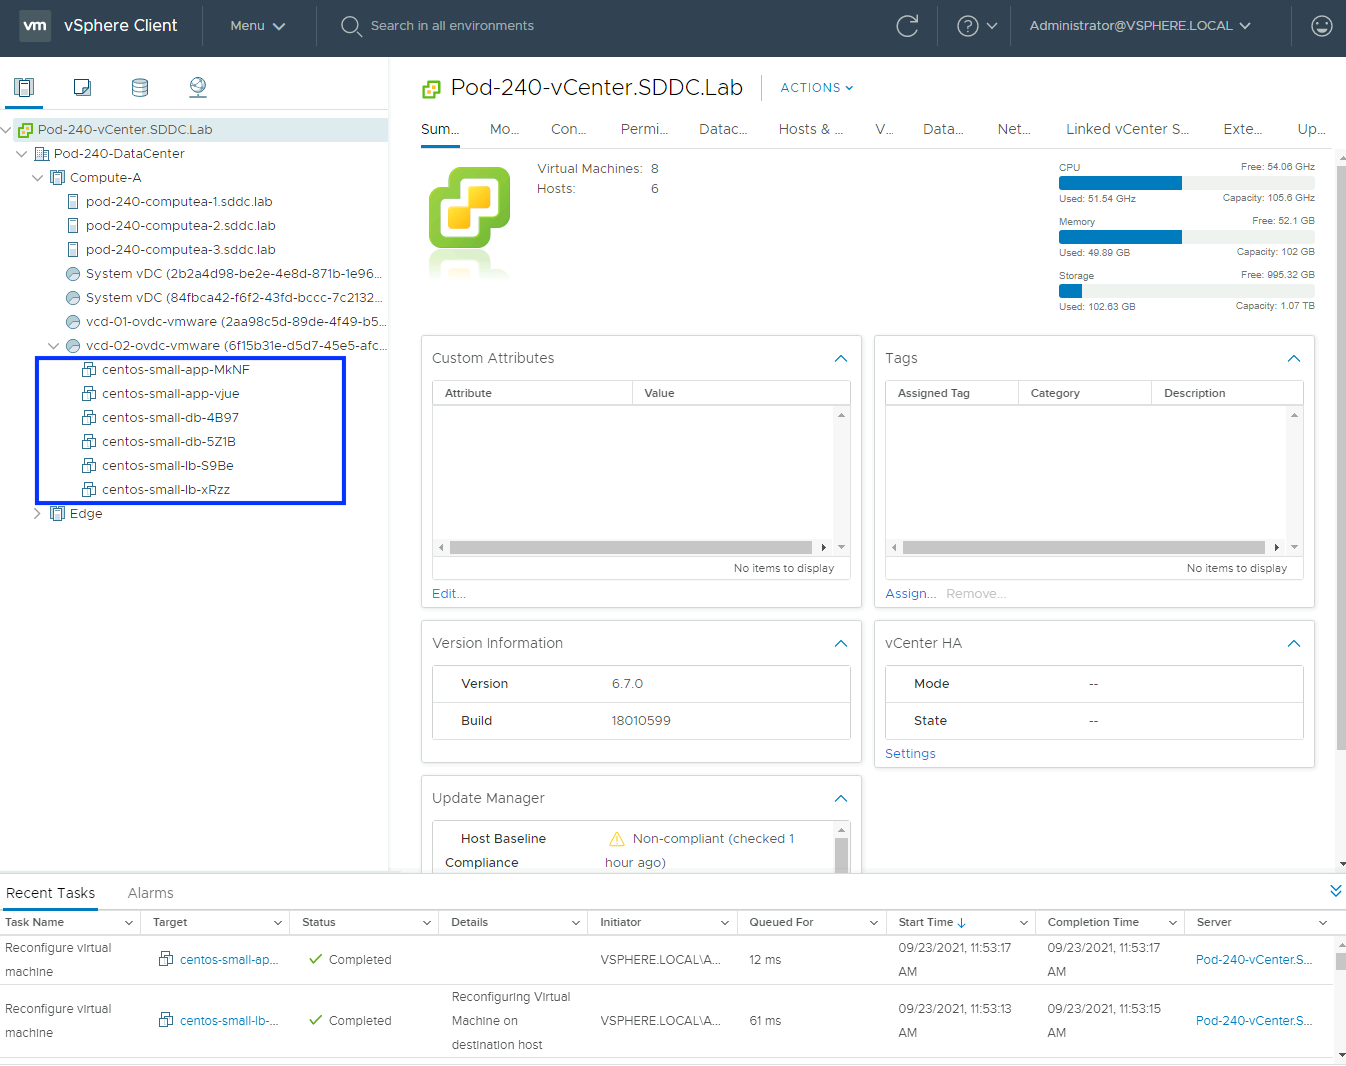The height and width of the screenshot is (1066, 1346).
Task: Open the Menu dropdown in header
Action: coord(257,26)
